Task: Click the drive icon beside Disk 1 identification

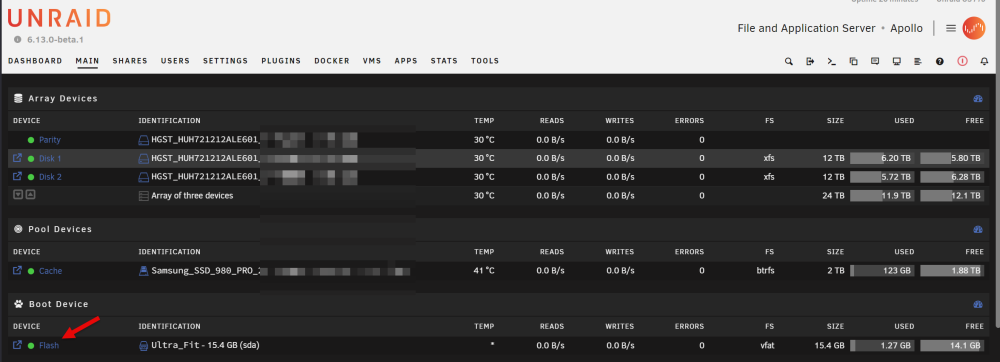Action: pyautogui.click(x=143, y=158)
